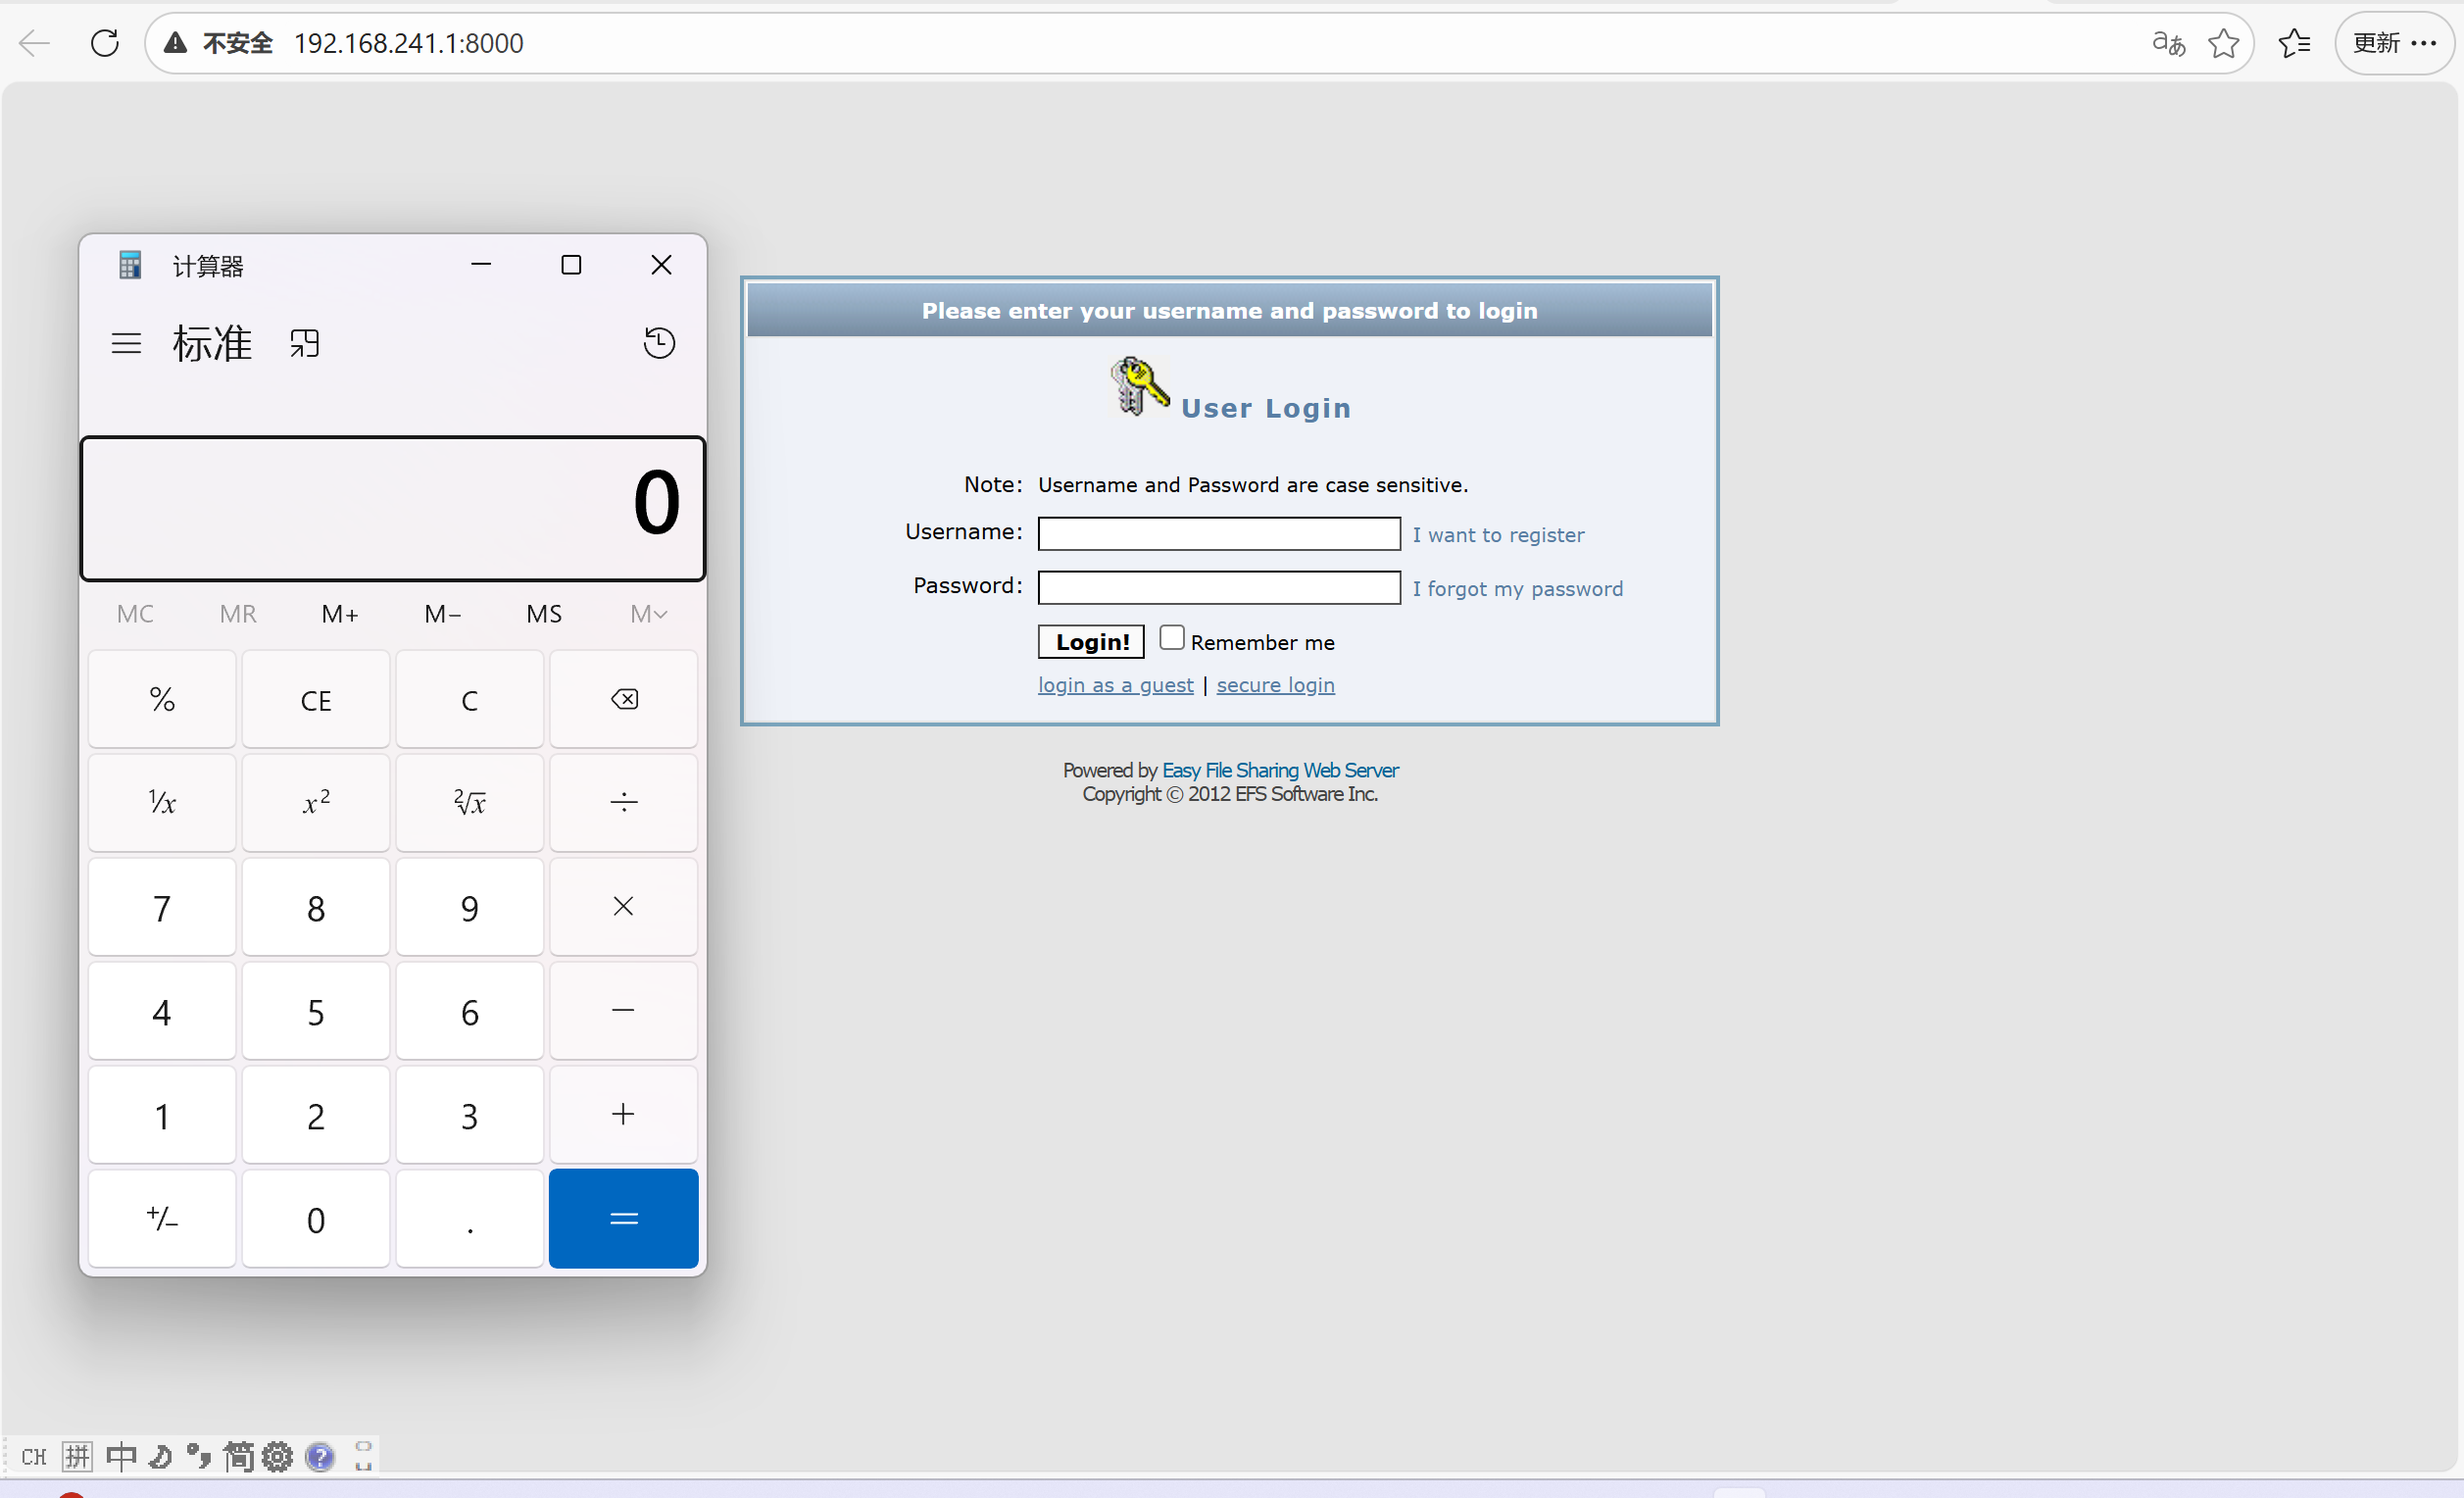This screenshot has width=2464, height=1498.
Task: Open the calculator navigation menu
Action: [x=127, y=343]
